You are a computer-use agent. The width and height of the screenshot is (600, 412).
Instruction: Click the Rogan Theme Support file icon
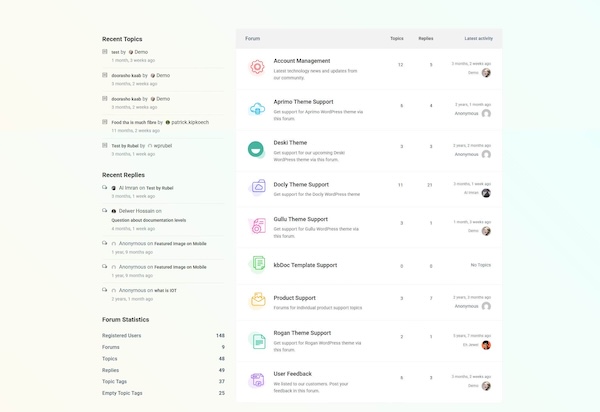pyautogui.click(x=258, y=340)
